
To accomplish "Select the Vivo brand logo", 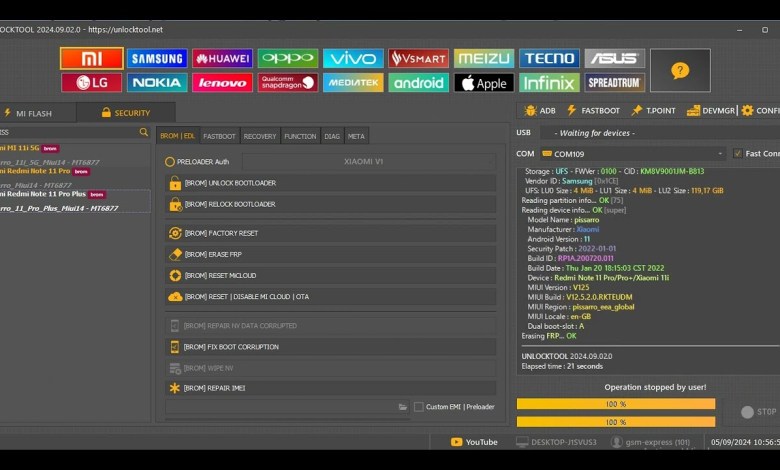I will click(353, 59).
